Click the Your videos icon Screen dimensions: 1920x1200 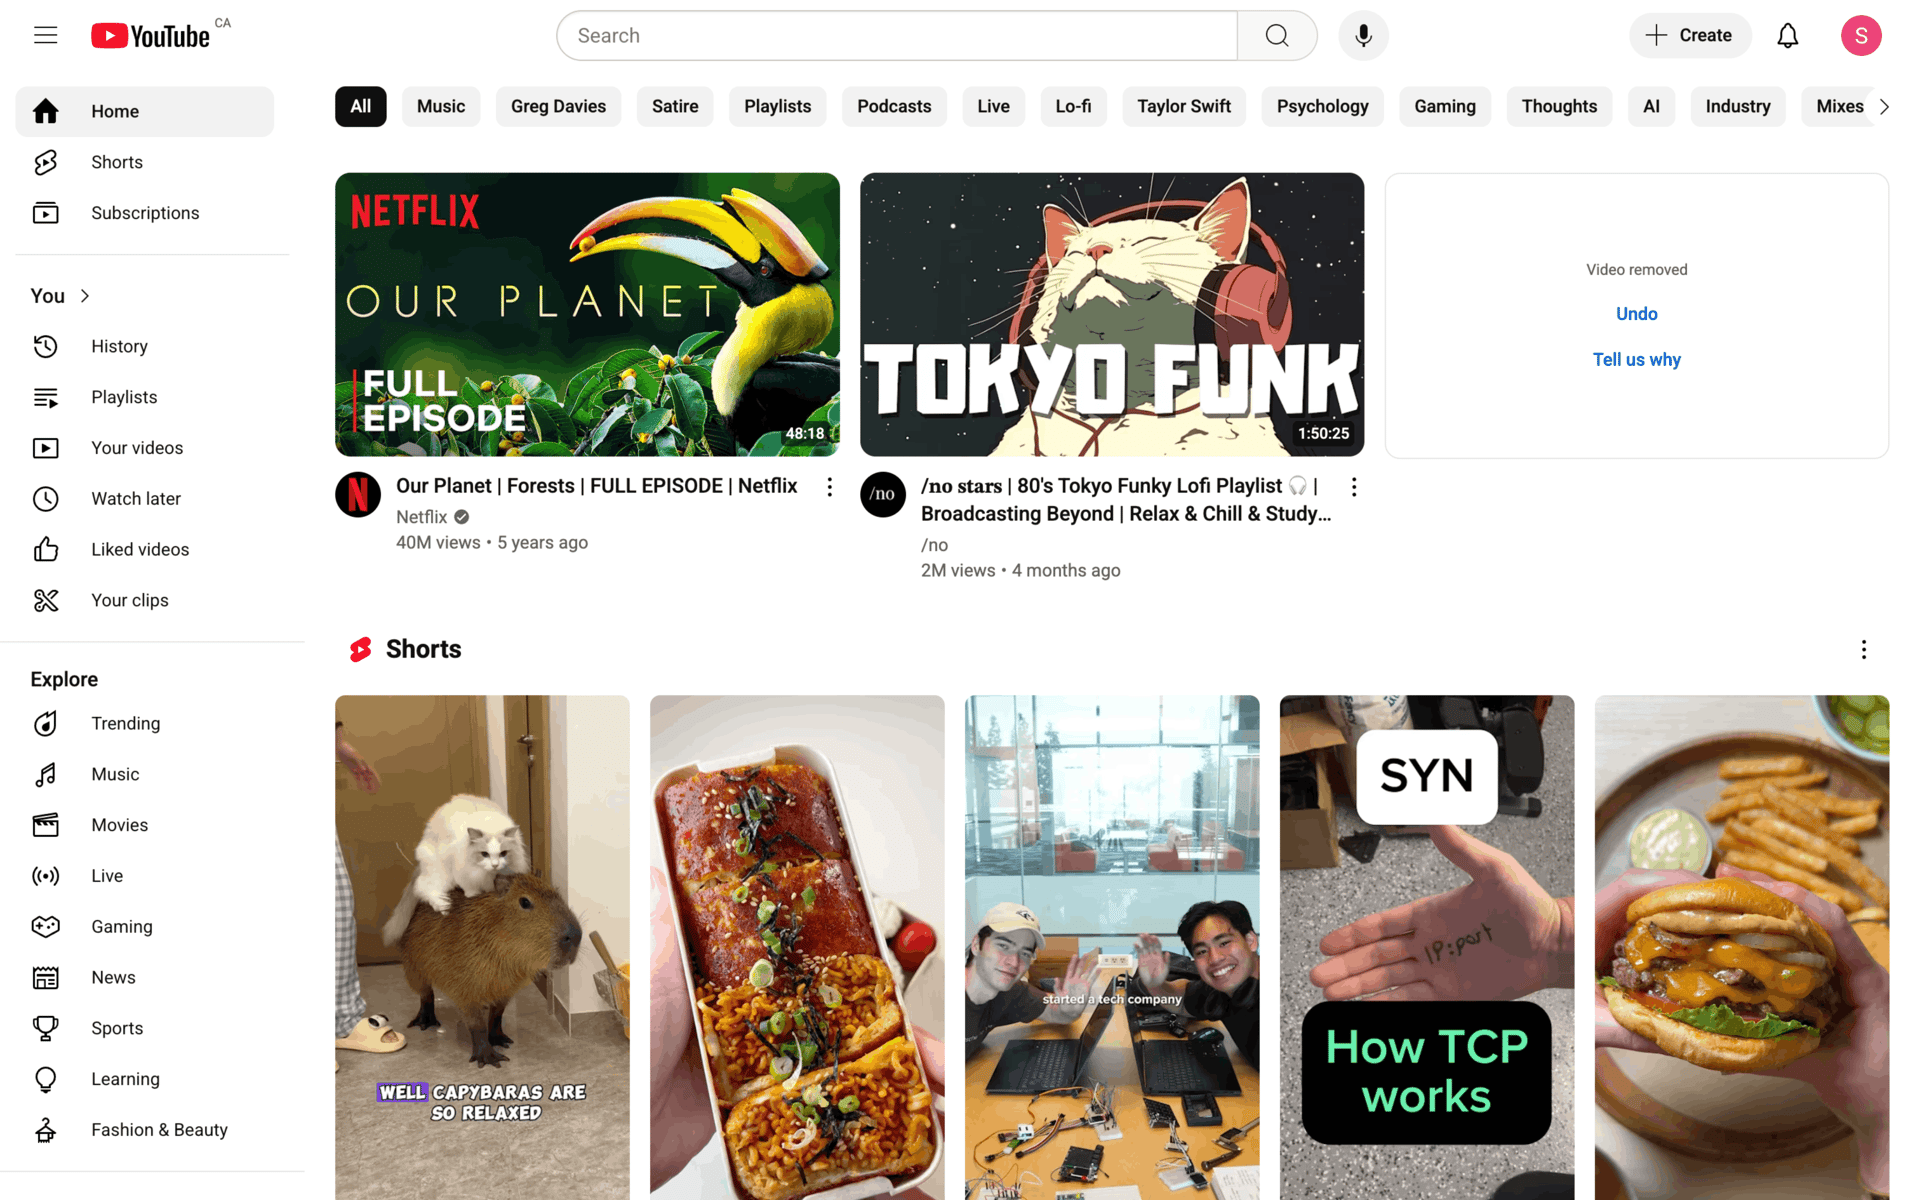click(46, 448)
